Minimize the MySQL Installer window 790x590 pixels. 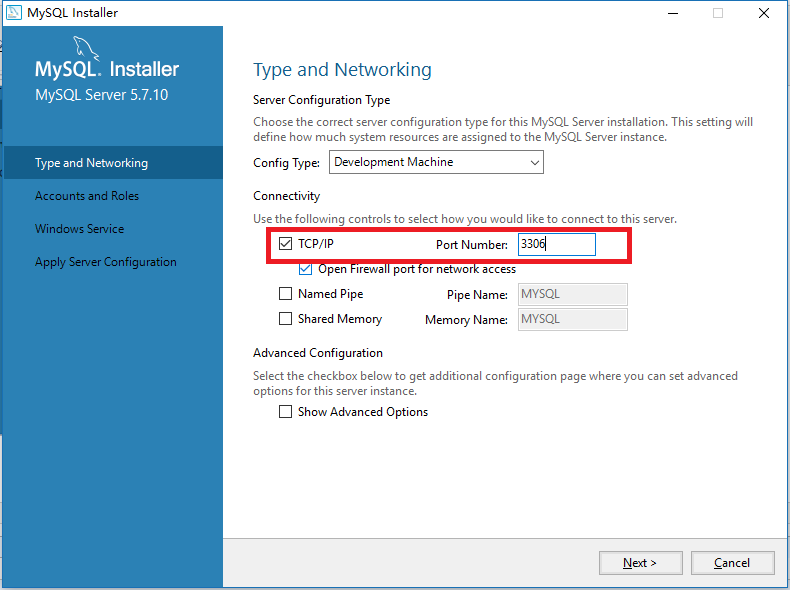point(673,13)
